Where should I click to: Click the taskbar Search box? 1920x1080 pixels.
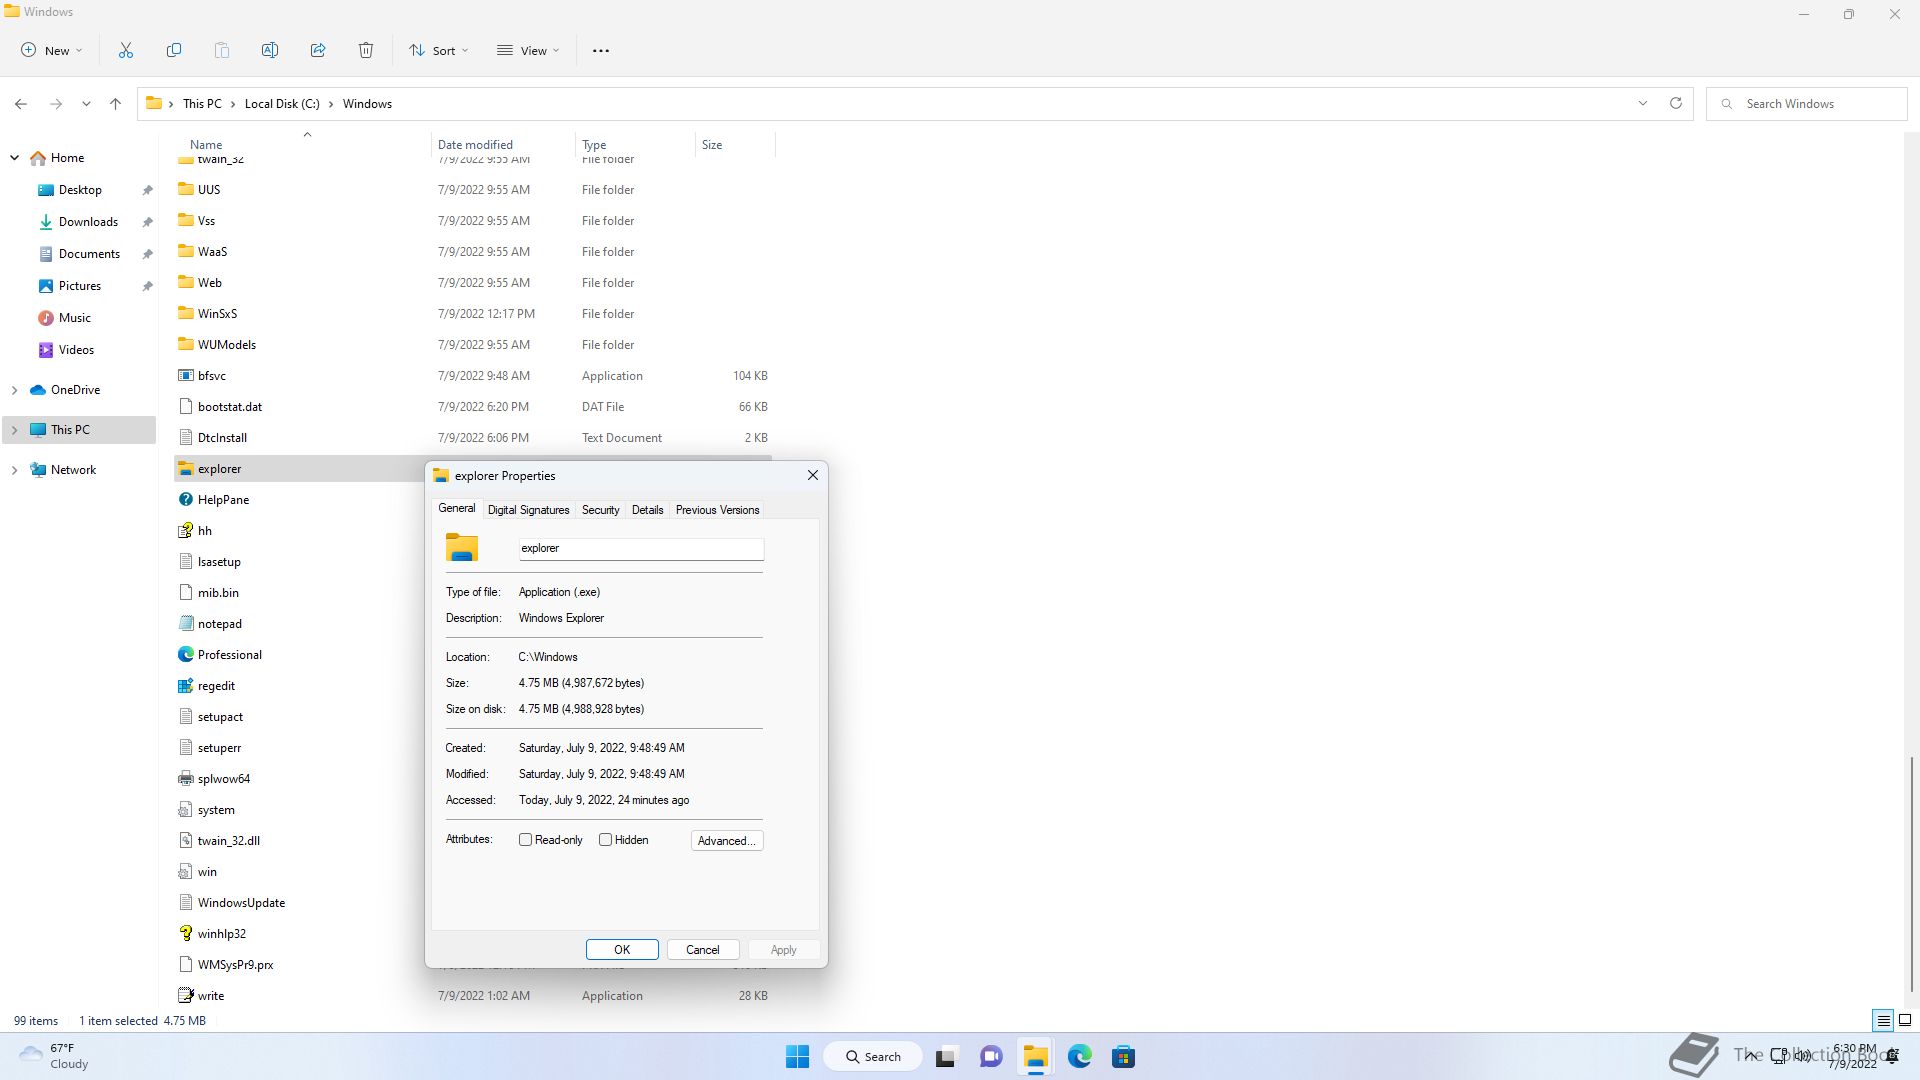[872, 1057]
